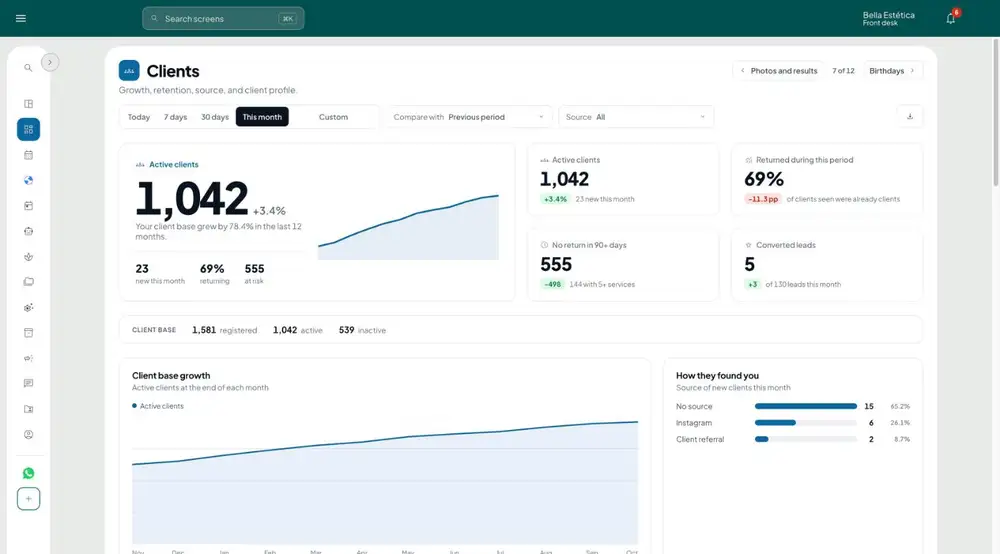This screenshot has width=1000, height=554.
Task: Click the chat message icon in sidebar
Action: (x=28, y=383)
